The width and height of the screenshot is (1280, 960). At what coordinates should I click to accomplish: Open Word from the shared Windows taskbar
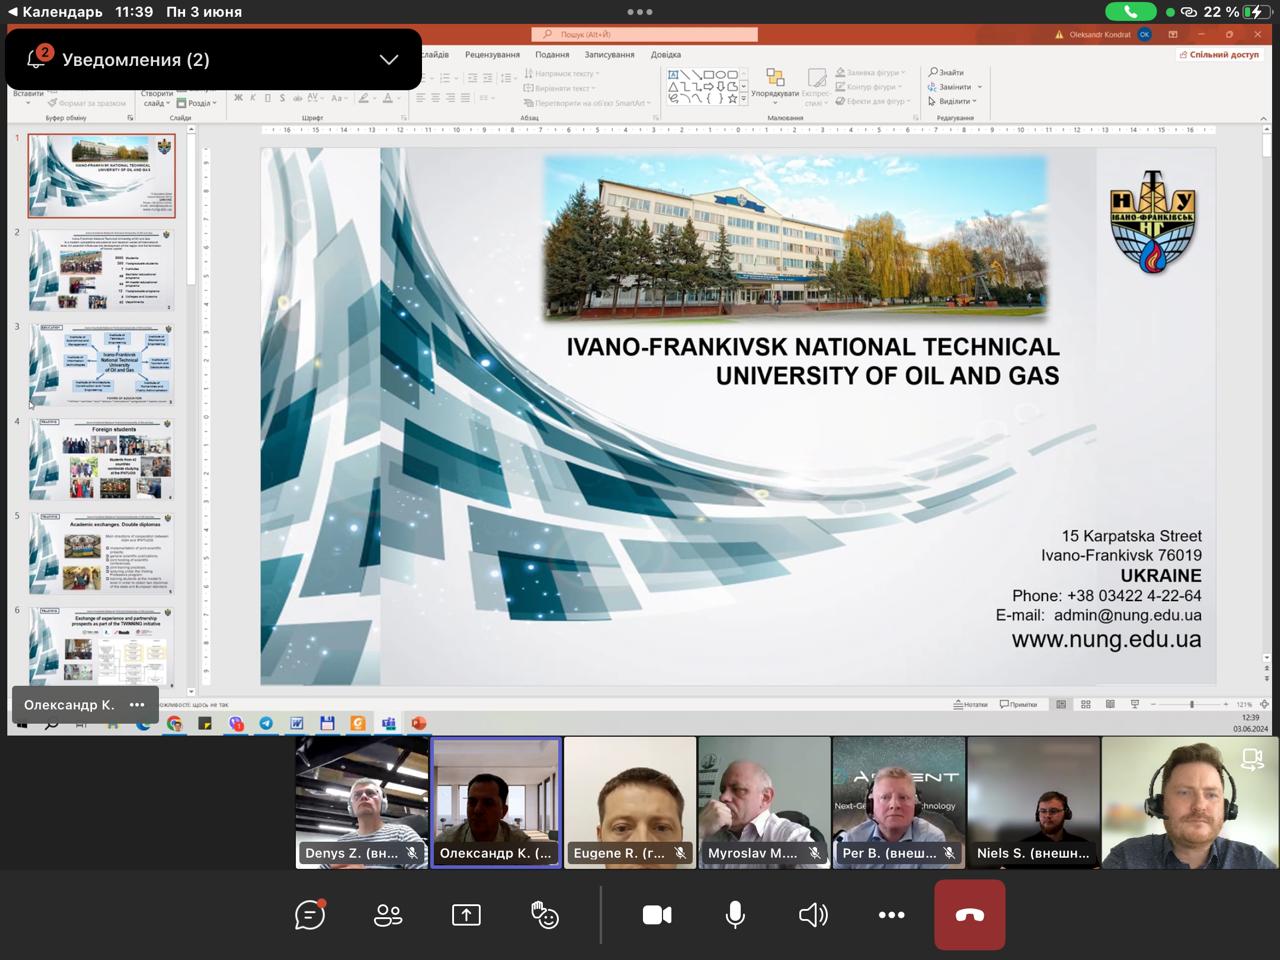click(297, 723)
